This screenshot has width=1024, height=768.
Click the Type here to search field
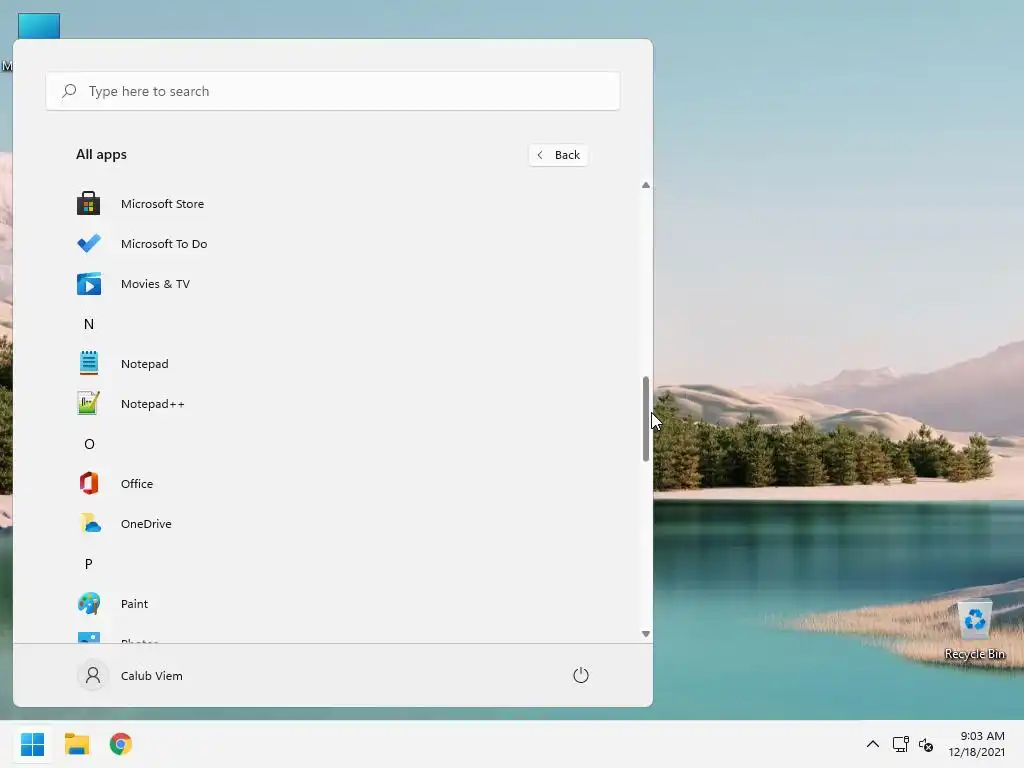[x=333, y=91]
